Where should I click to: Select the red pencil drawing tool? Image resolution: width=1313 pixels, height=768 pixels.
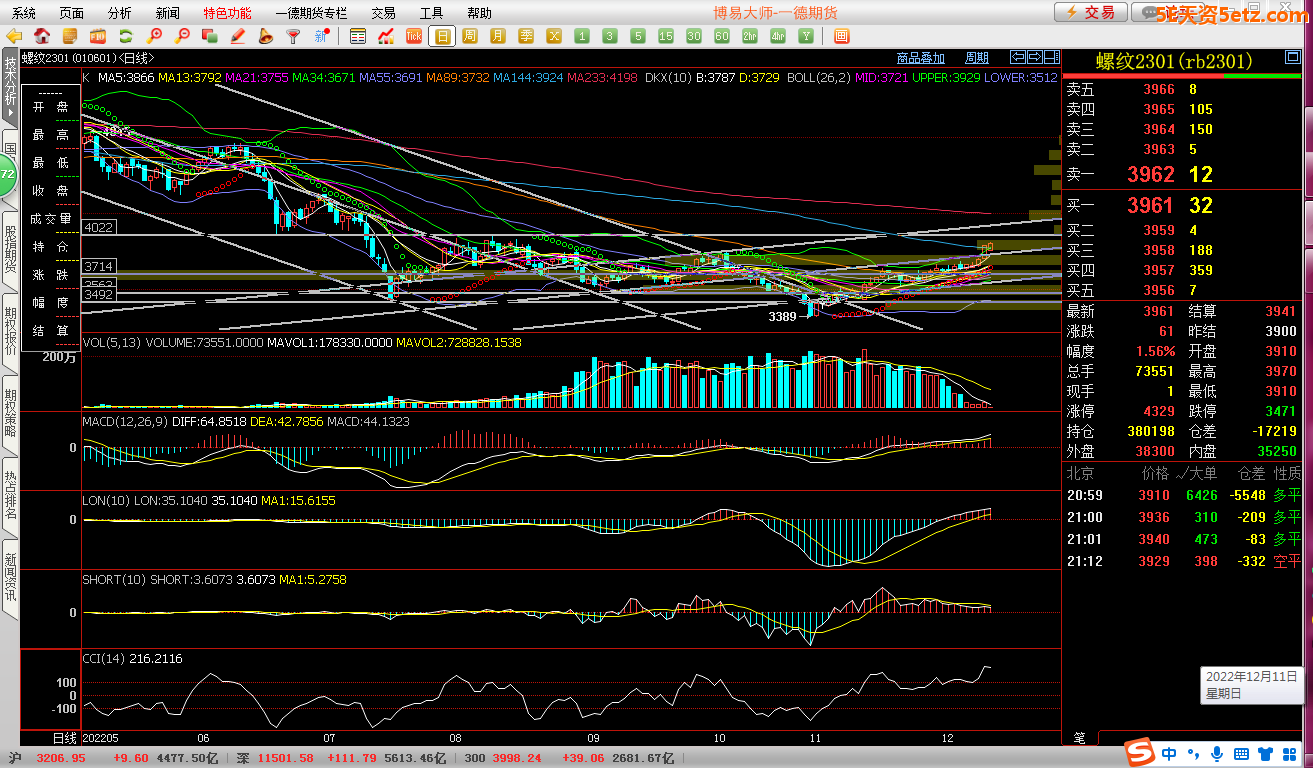[238, 36]
